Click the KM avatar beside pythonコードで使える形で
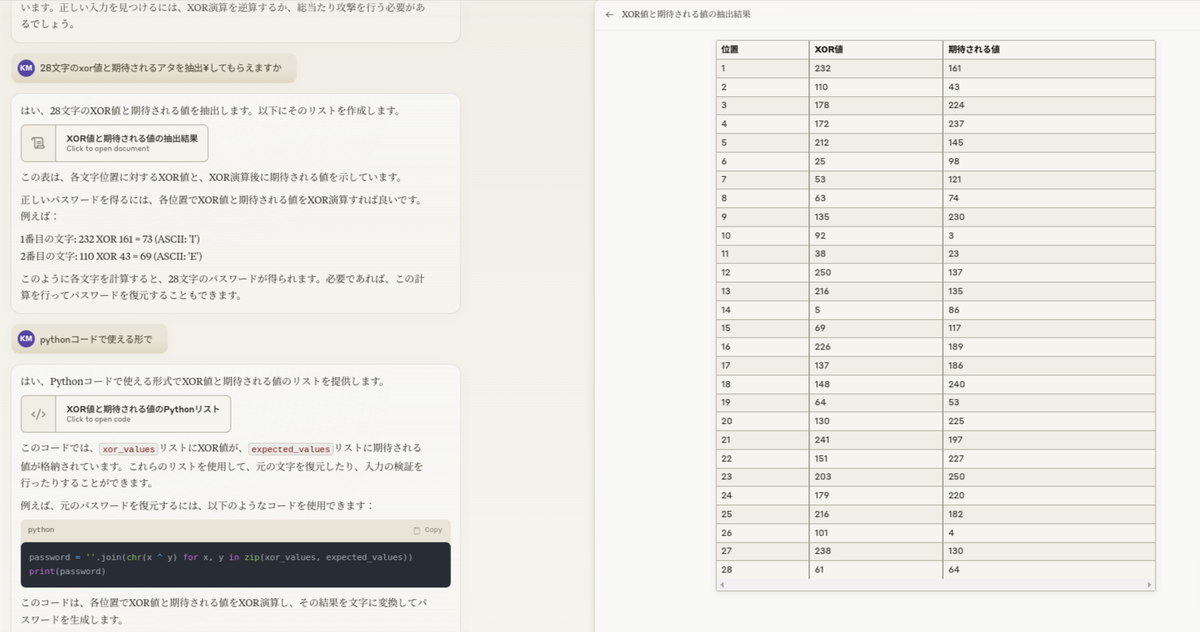Viewport: 1200px width, 632px height. [26, 339]
